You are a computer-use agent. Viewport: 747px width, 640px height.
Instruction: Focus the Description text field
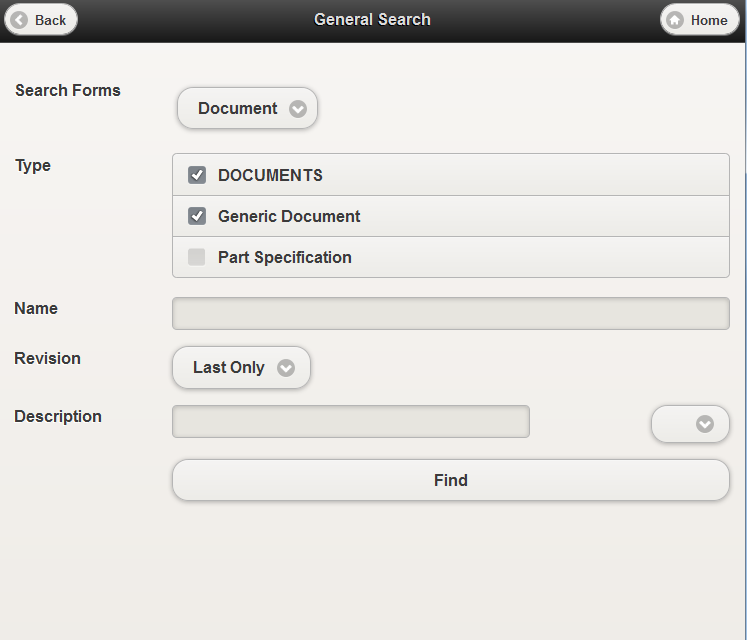point(350,421)
